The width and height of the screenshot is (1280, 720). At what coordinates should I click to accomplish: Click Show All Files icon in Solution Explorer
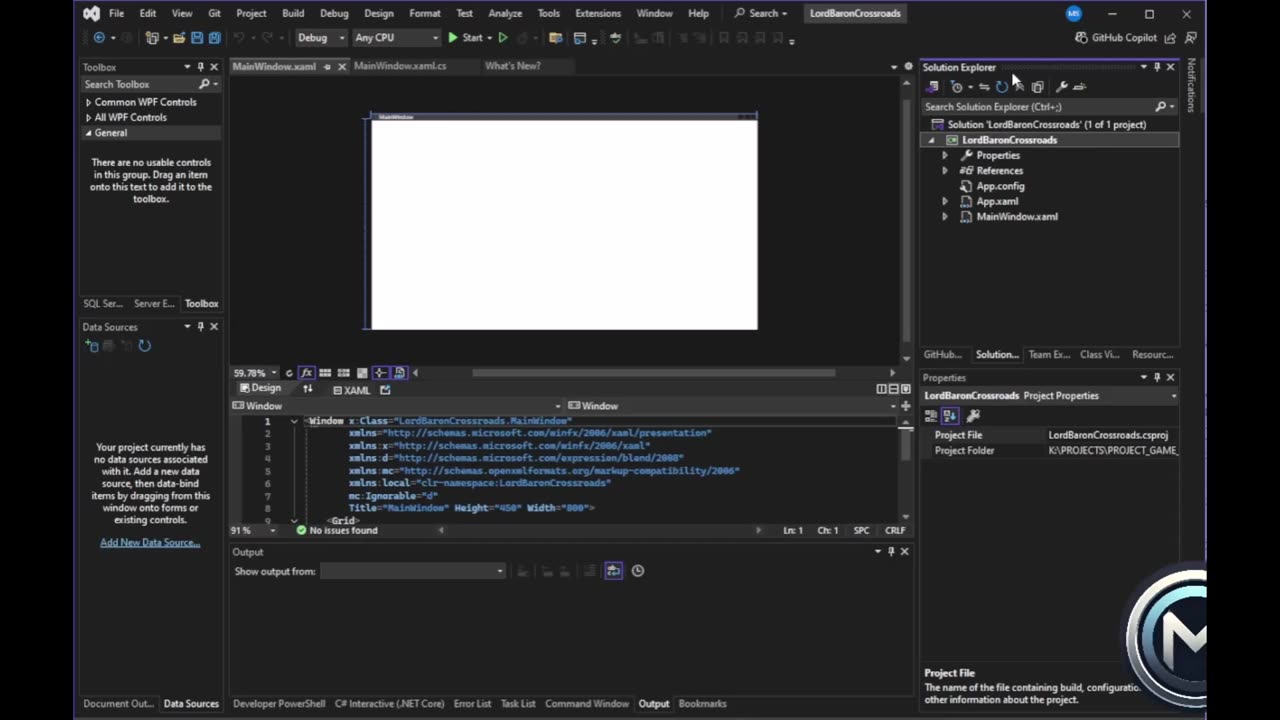pyautogui.click(x=1037, y=87)
